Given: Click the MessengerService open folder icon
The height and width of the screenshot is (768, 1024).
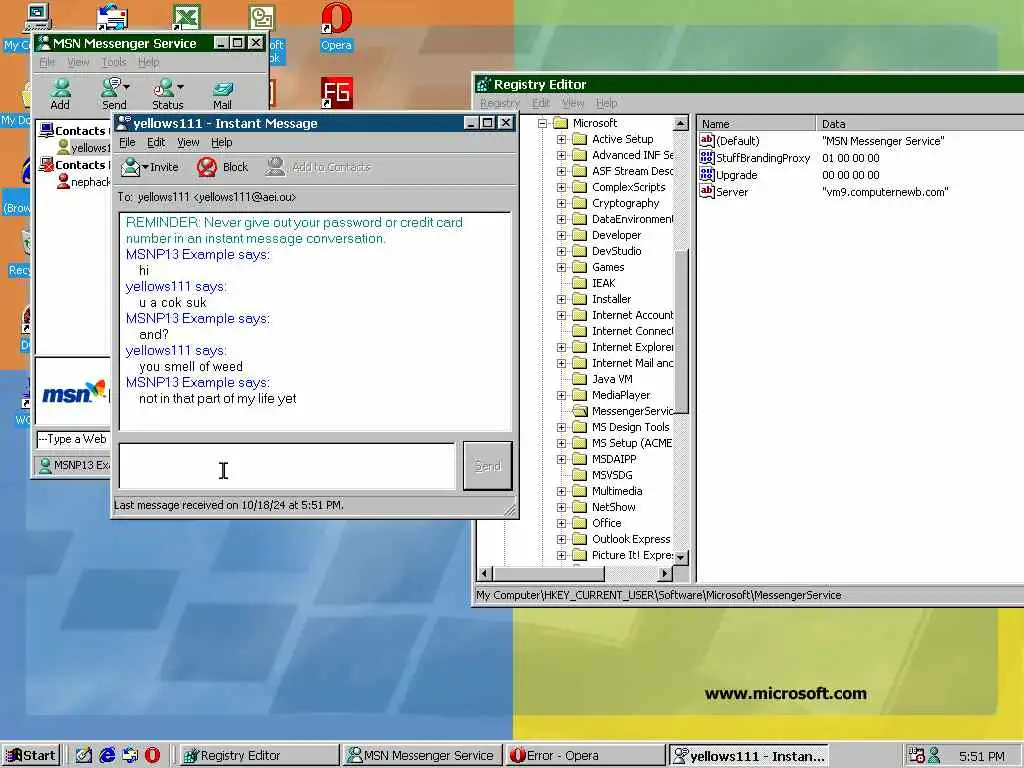Looking at the screenshot, I should point(580,411).
